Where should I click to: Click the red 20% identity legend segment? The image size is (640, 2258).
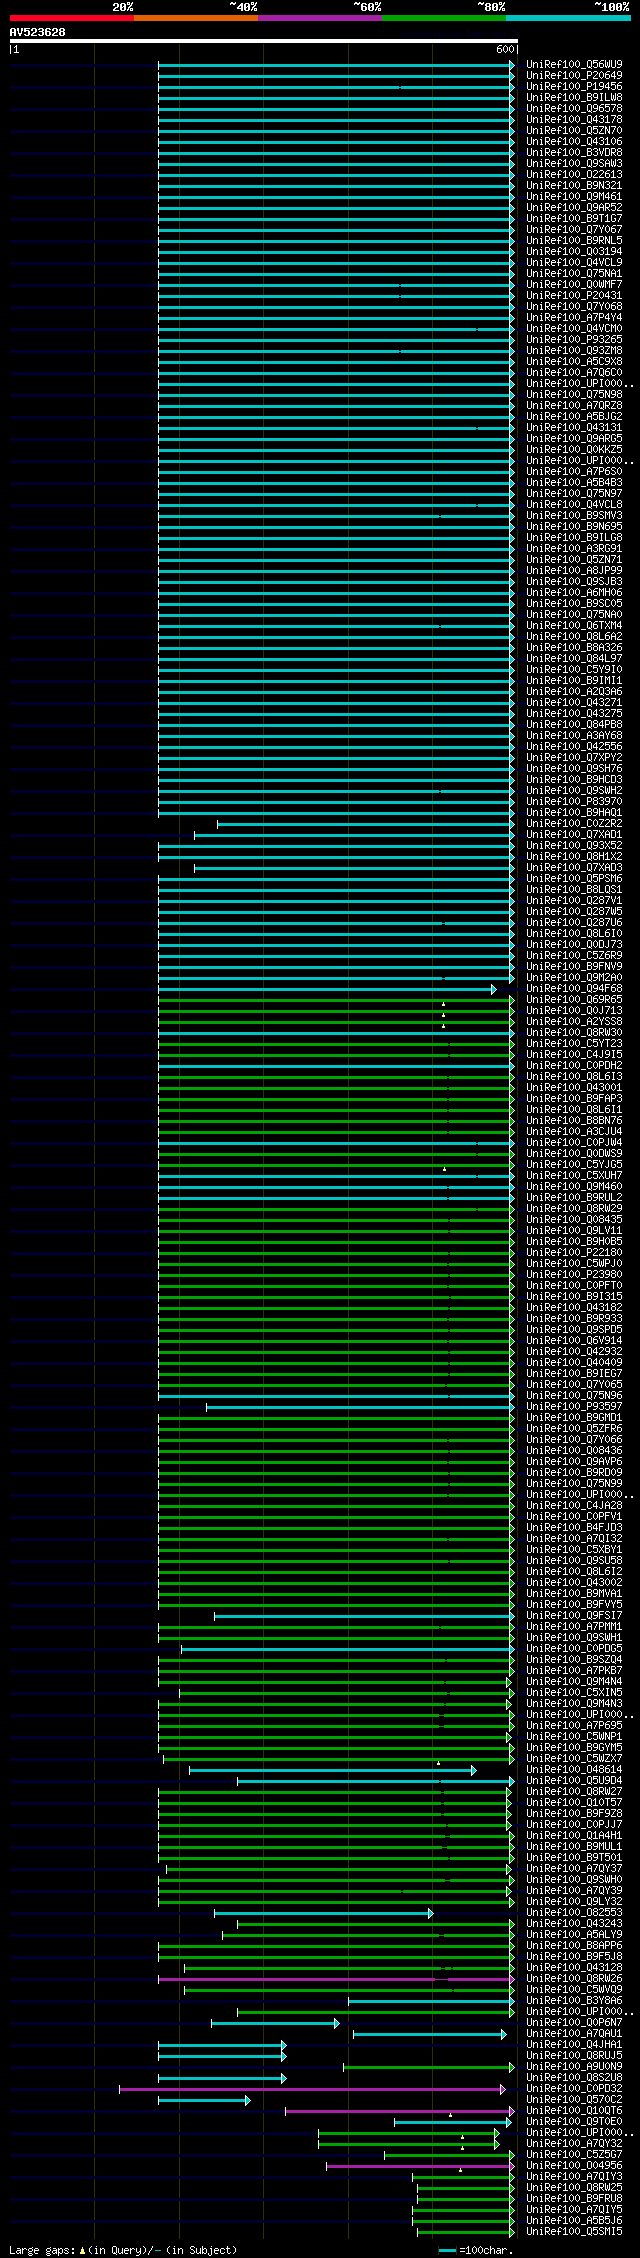tap(71, 18)
